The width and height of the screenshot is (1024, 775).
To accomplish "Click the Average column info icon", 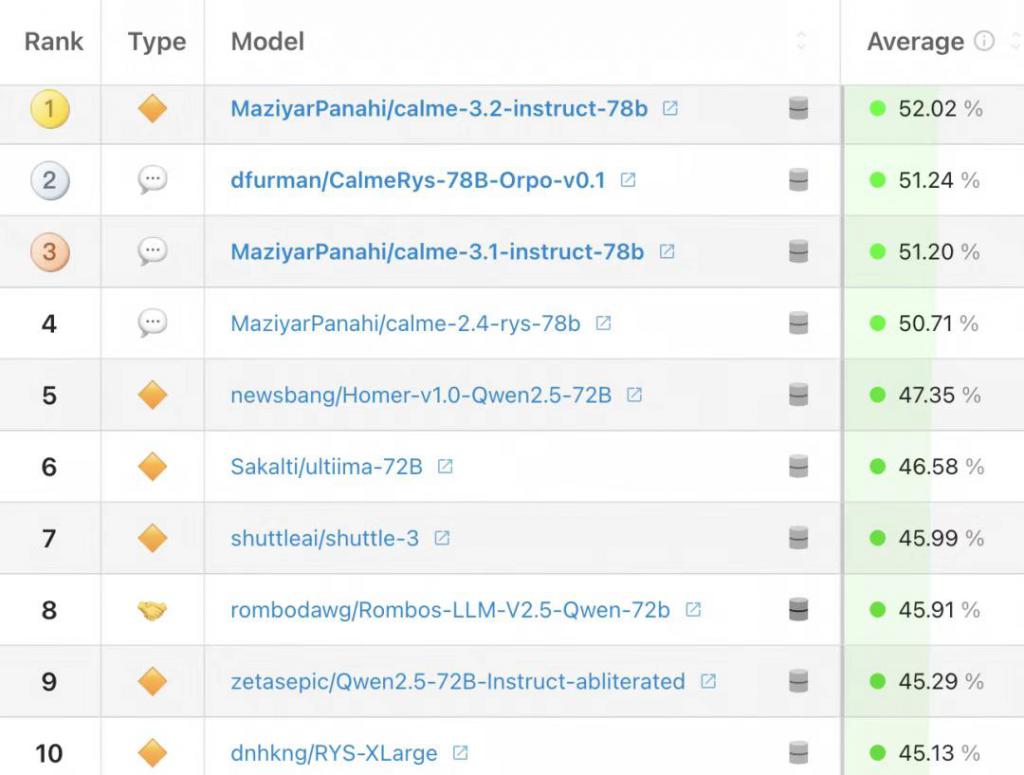I will point(984,41).
